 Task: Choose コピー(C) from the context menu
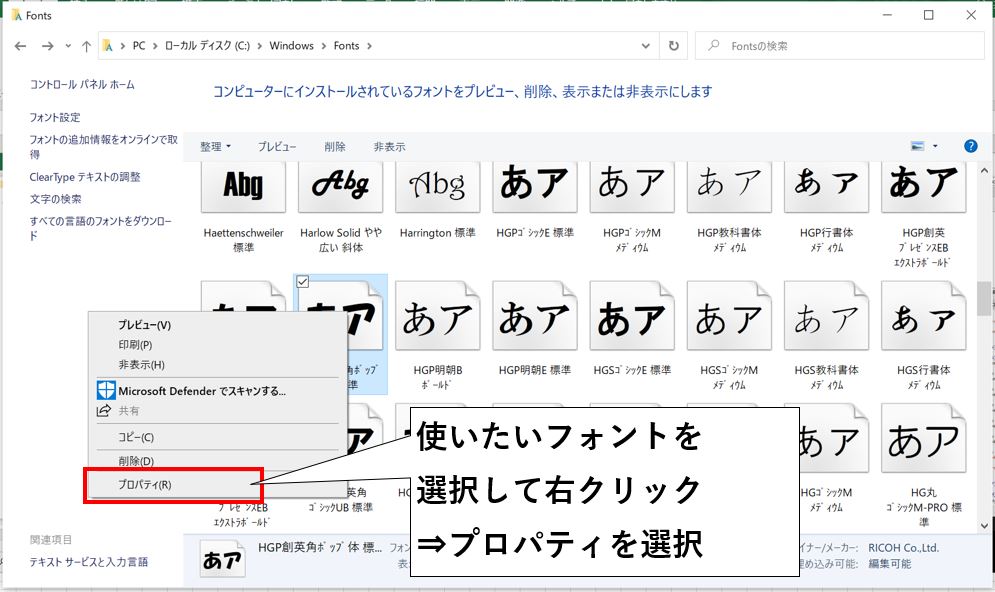(136, 437)
